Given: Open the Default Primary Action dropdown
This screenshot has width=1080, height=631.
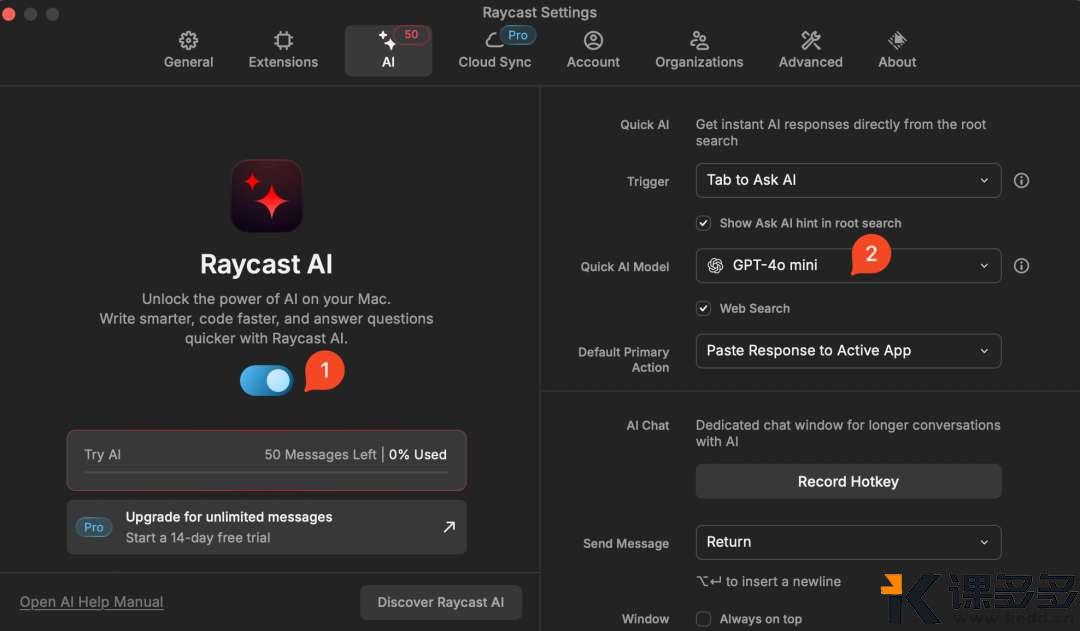Looking at the screenshot, I should pyautogui.click(x=848, y=351).
